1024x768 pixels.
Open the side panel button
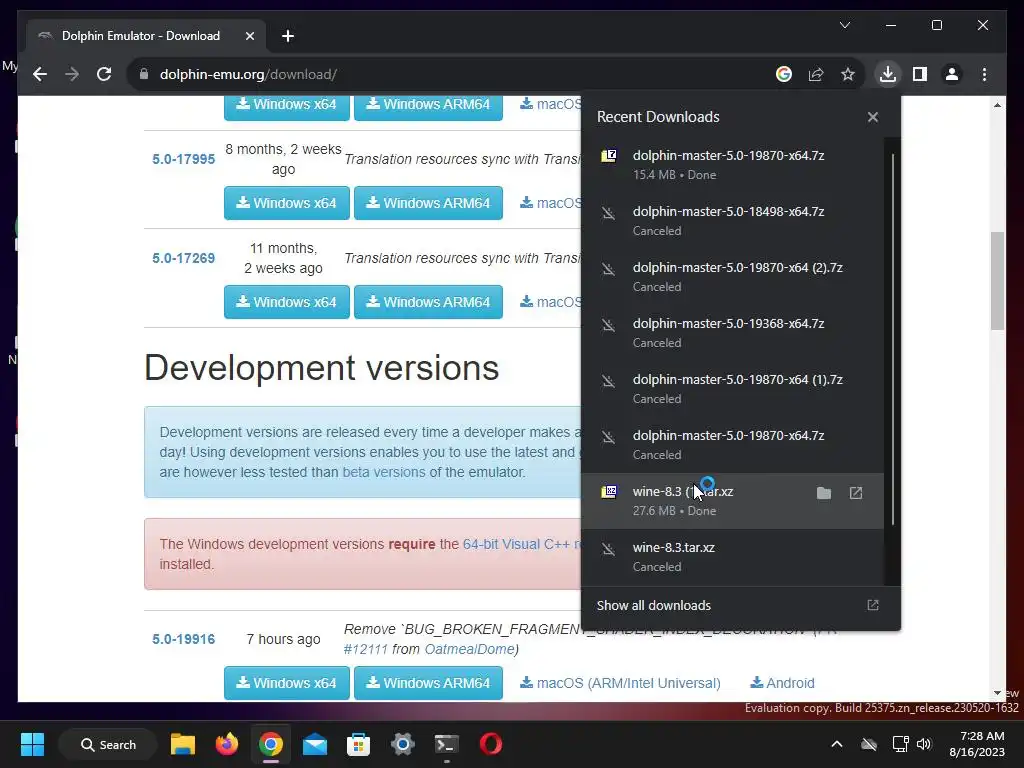pyautogui.click(x=920, y=74)
